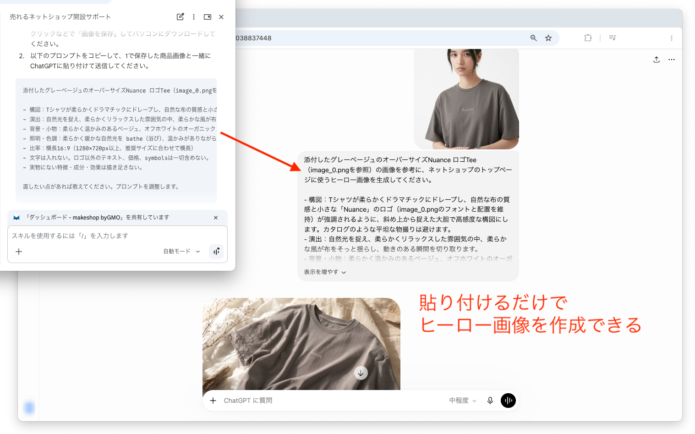Open the 中程度 dropdown in ChatGPT composer

462,400
